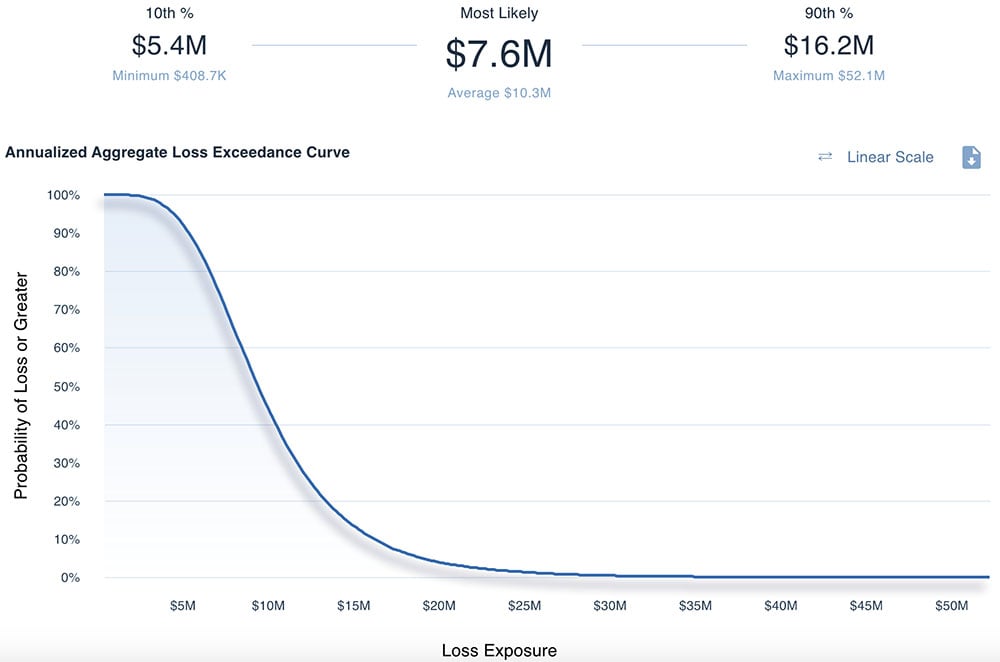Click the 0% y-axis label
The width and height of the screenshot is (1000, 662).
(70, 578)
